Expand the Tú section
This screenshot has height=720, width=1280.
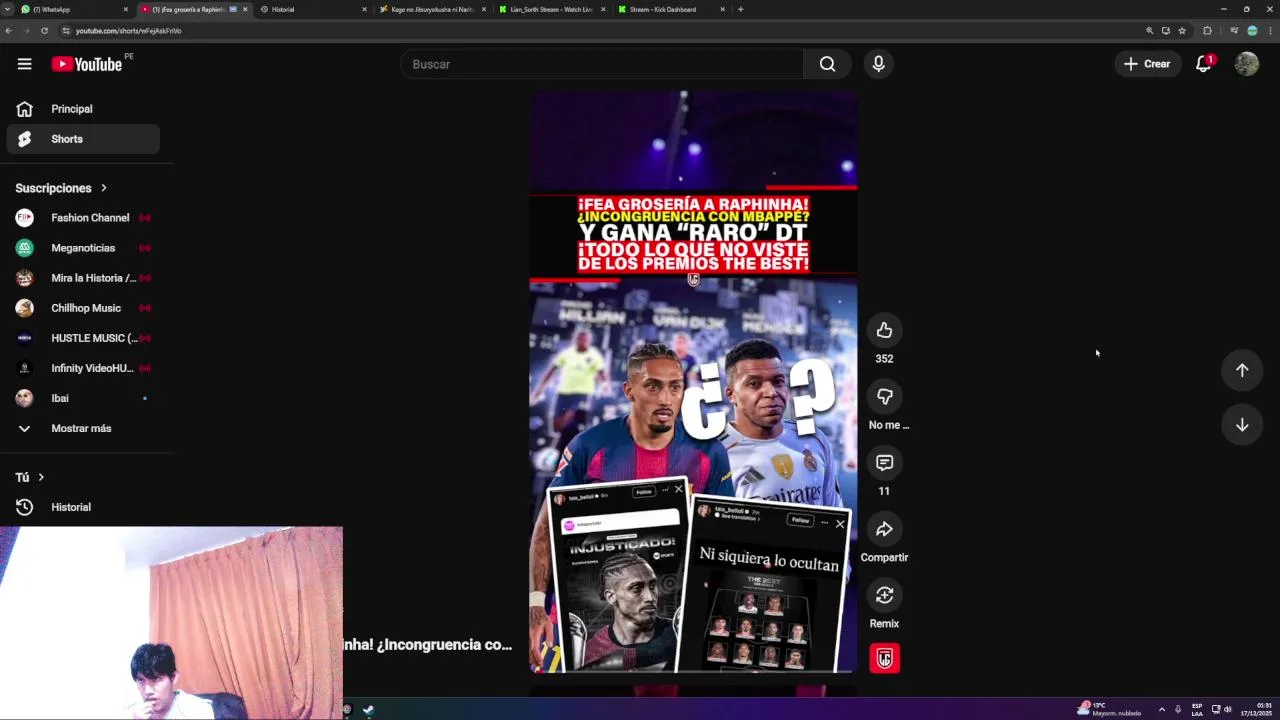click(x=30, y=477)
